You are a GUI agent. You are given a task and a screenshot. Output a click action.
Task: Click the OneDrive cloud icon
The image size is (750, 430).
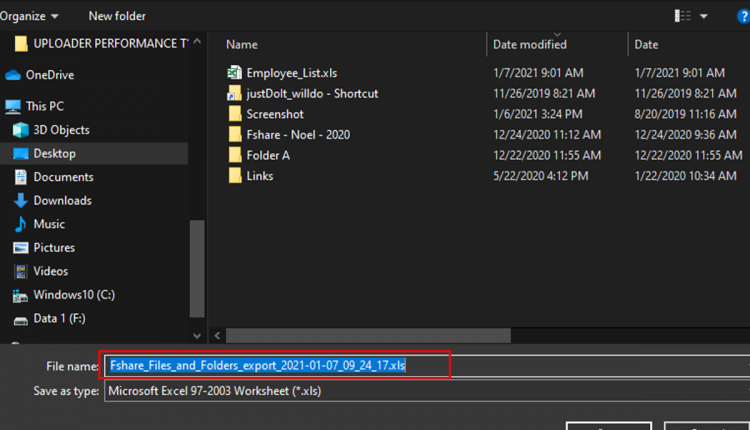(13, 75)
